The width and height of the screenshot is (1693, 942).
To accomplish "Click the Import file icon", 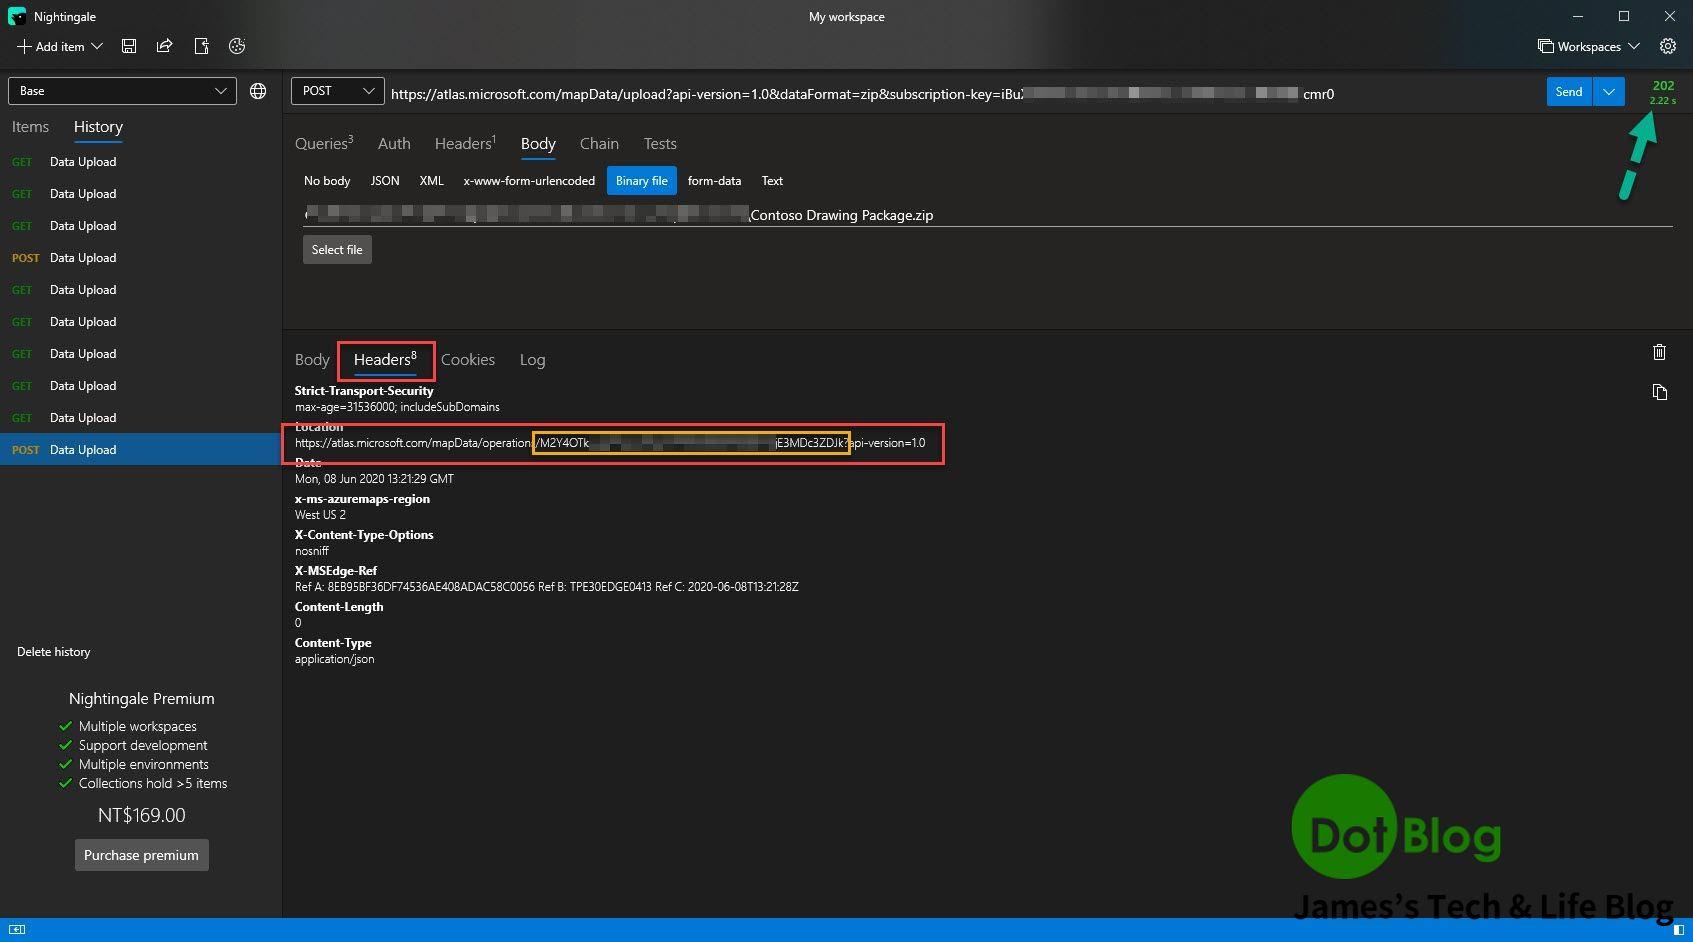I will [201, 46].
